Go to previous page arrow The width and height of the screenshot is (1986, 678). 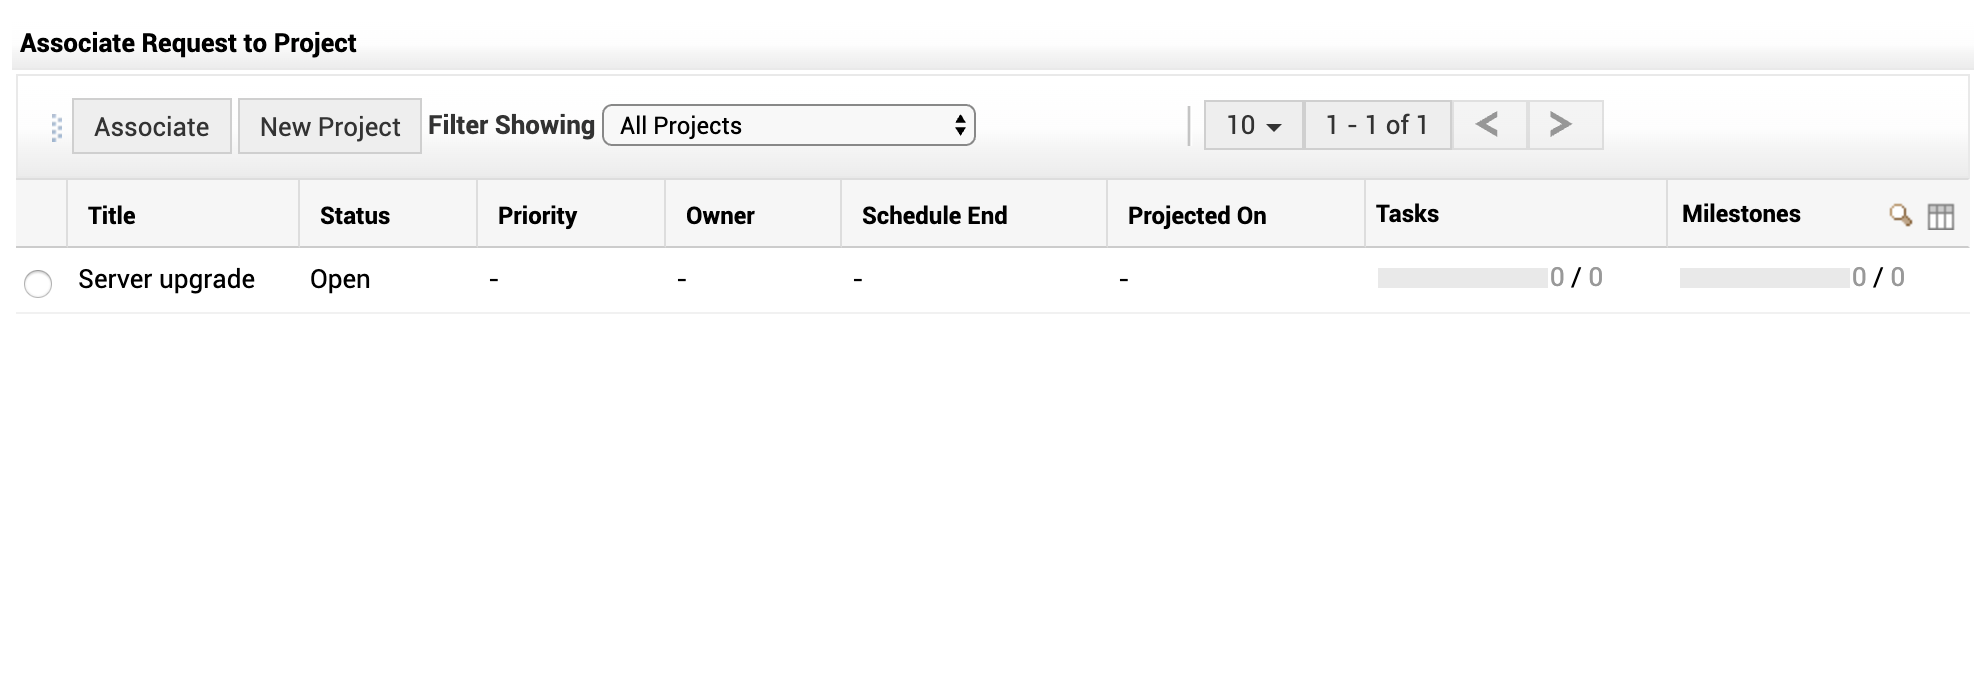pyautogui.click(x=1488, y=125)
